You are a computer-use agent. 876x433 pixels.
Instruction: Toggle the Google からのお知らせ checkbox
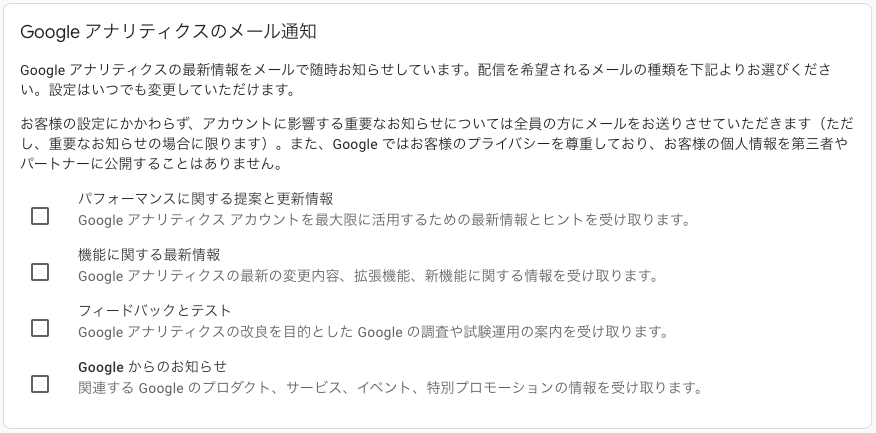click(40, 383)
